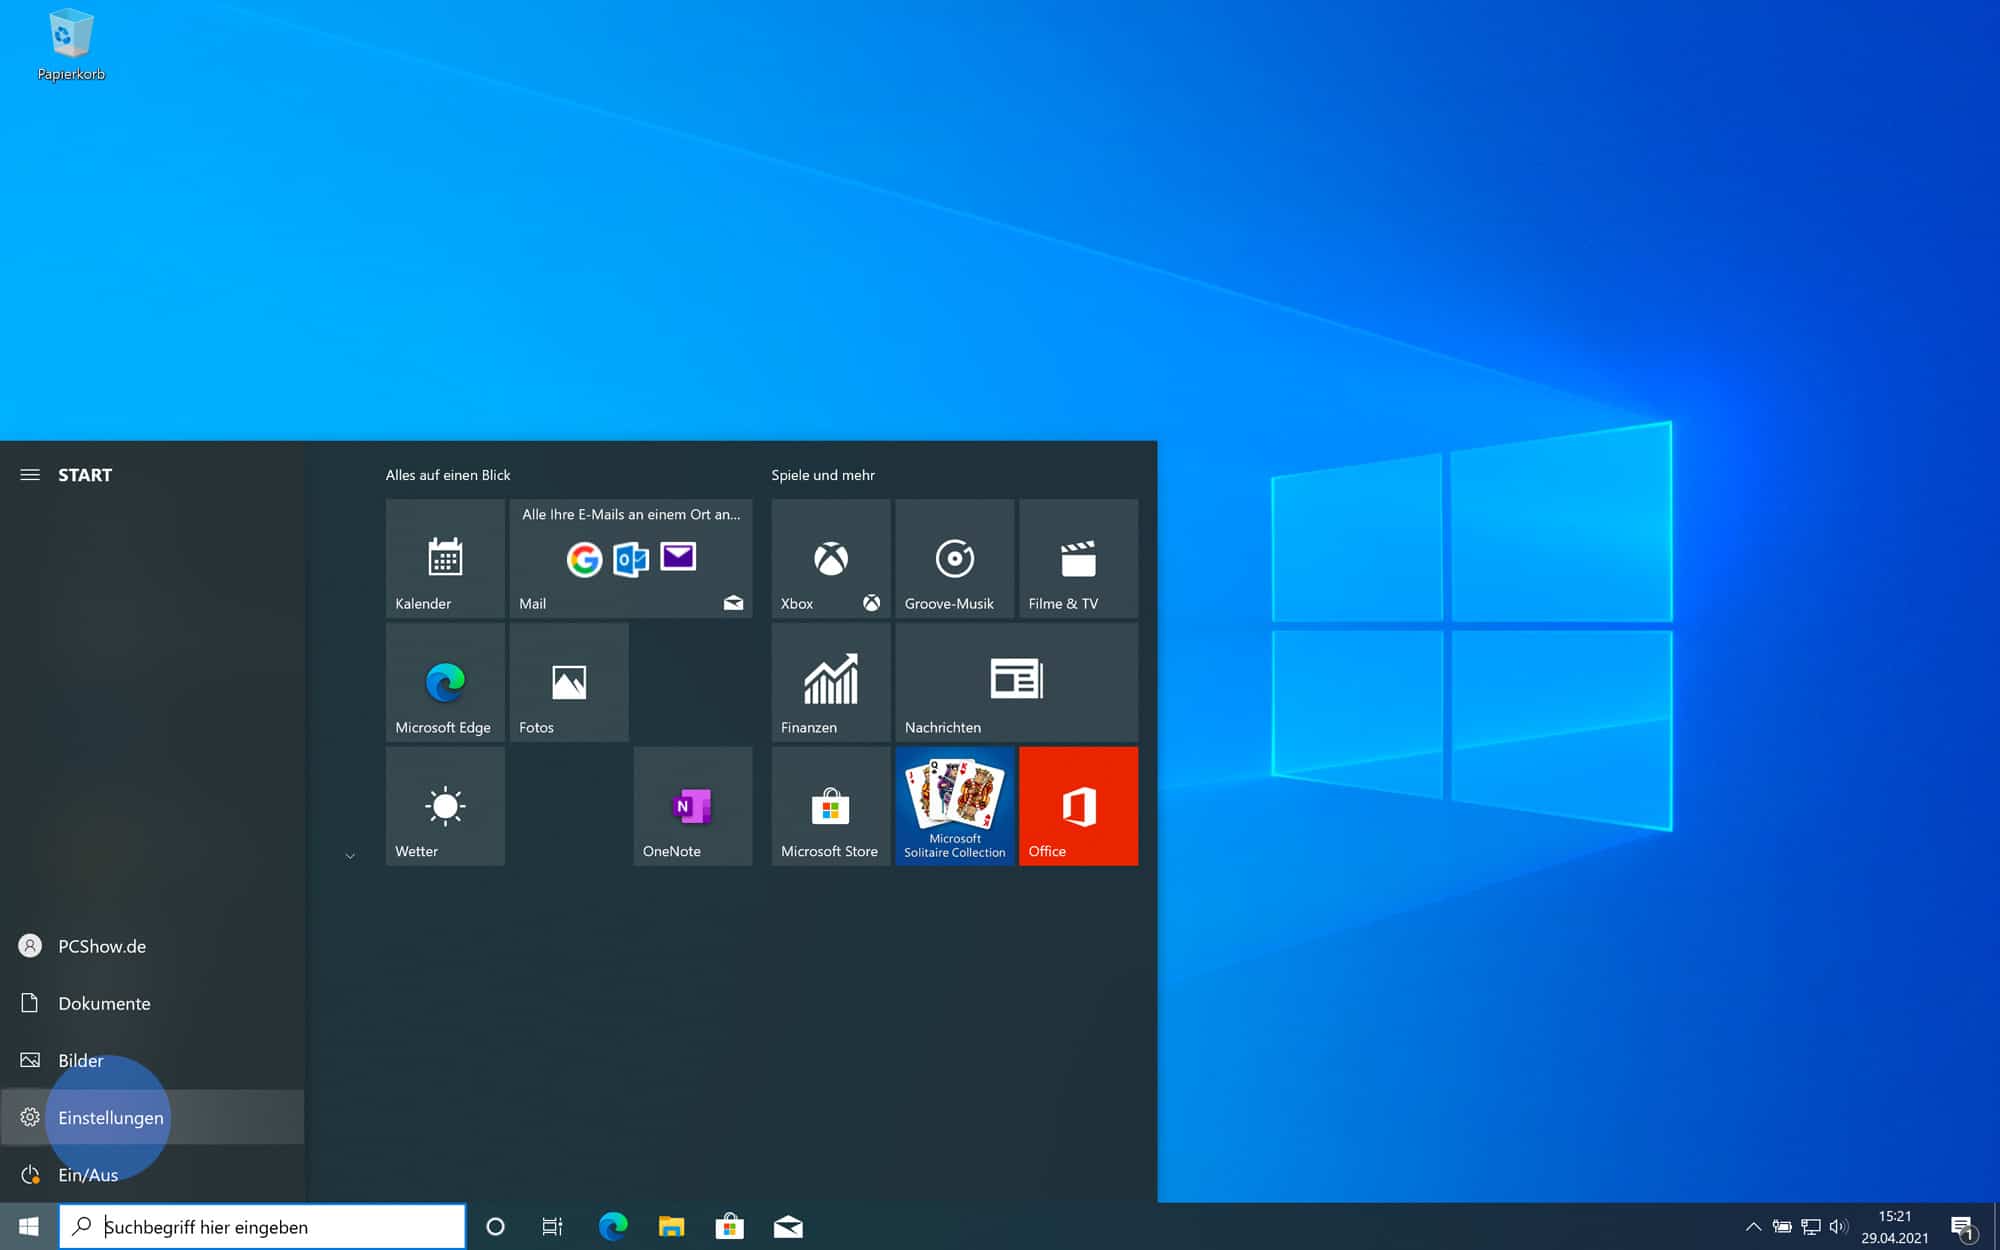Open the Ein/Aus power menu
The height and width of the screenshot is (1250, 2000).
(152, 1174)
